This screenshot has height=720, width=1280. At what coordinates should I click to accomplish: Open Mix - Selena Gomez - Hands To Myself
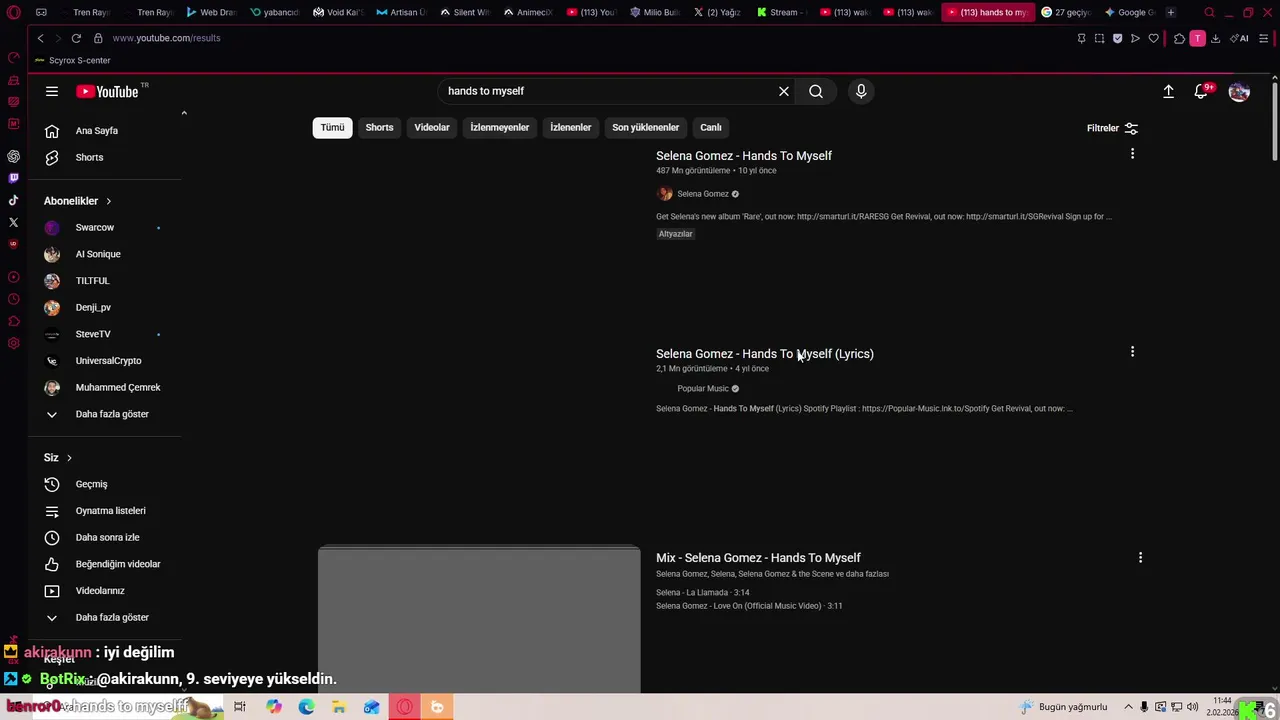tap(758, 558)
